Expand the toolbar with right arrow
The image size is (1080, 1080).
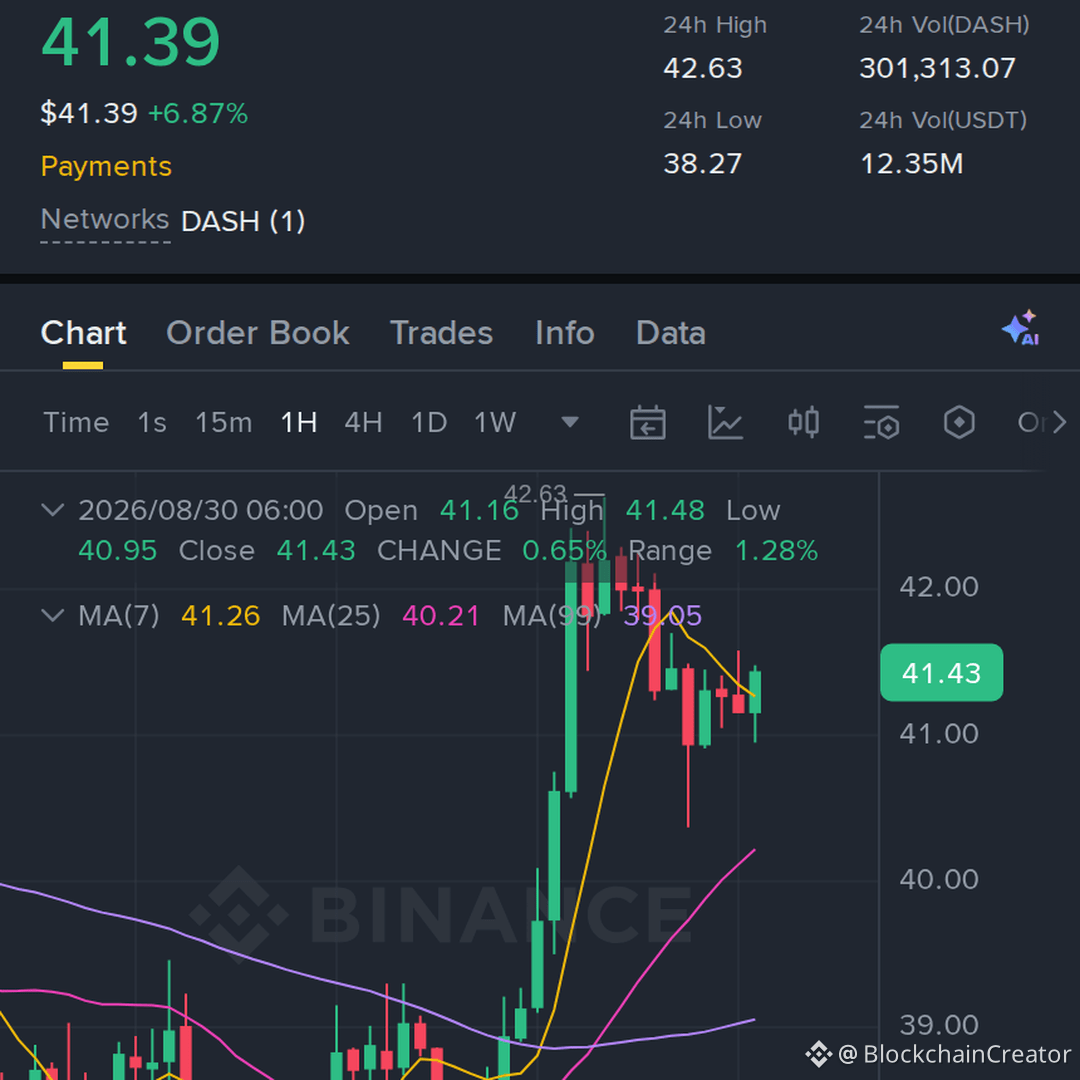1059,422
